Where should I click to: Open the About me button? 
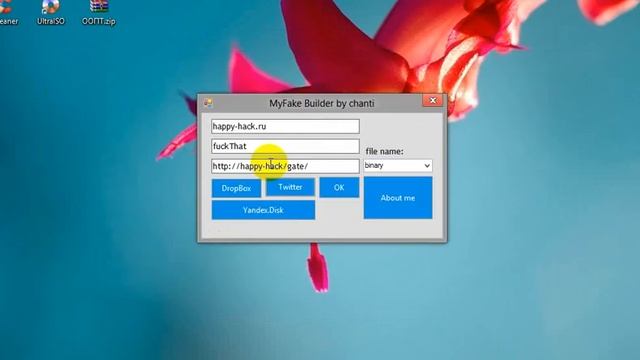coord(398,198)
